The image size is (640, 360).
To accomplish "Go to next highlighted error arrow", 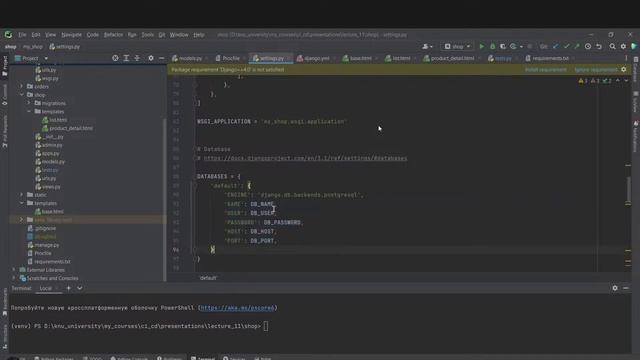I will (x=626, y=81).
